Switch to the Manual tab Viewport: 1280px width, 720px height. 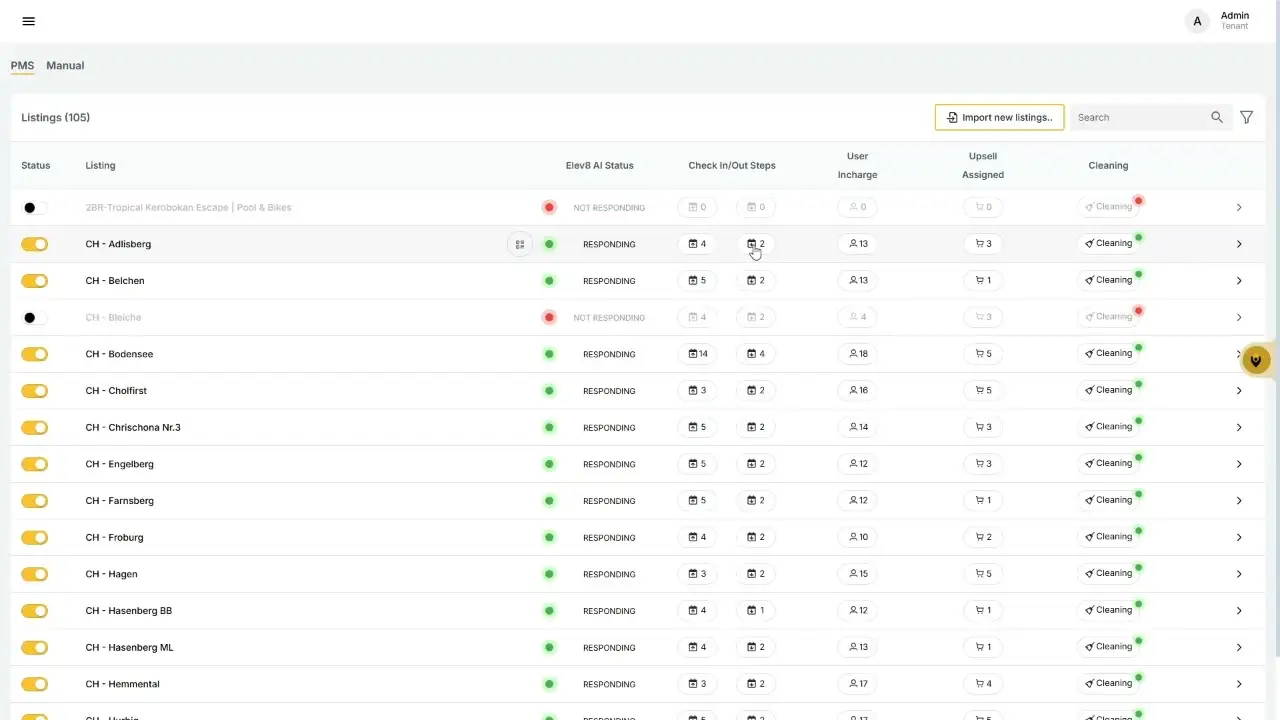[65, 66]
